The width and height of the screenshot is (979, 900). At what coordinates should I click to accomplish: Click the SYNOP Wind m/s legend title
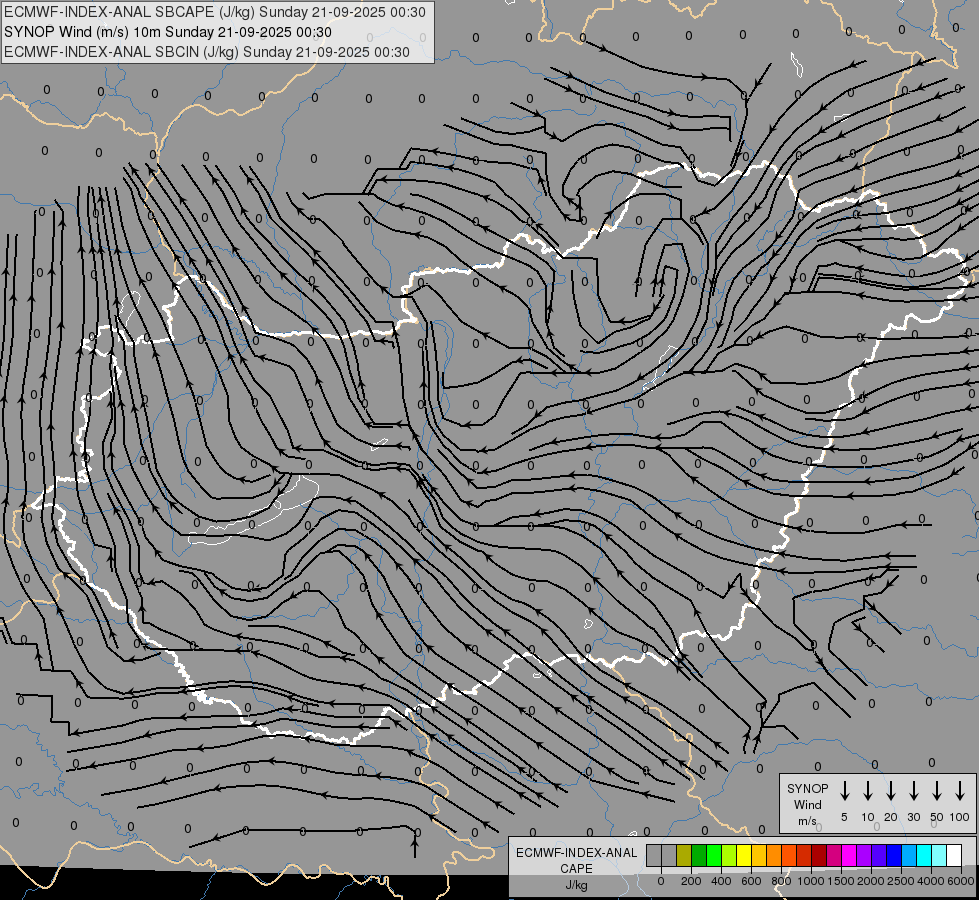[807, 804]
